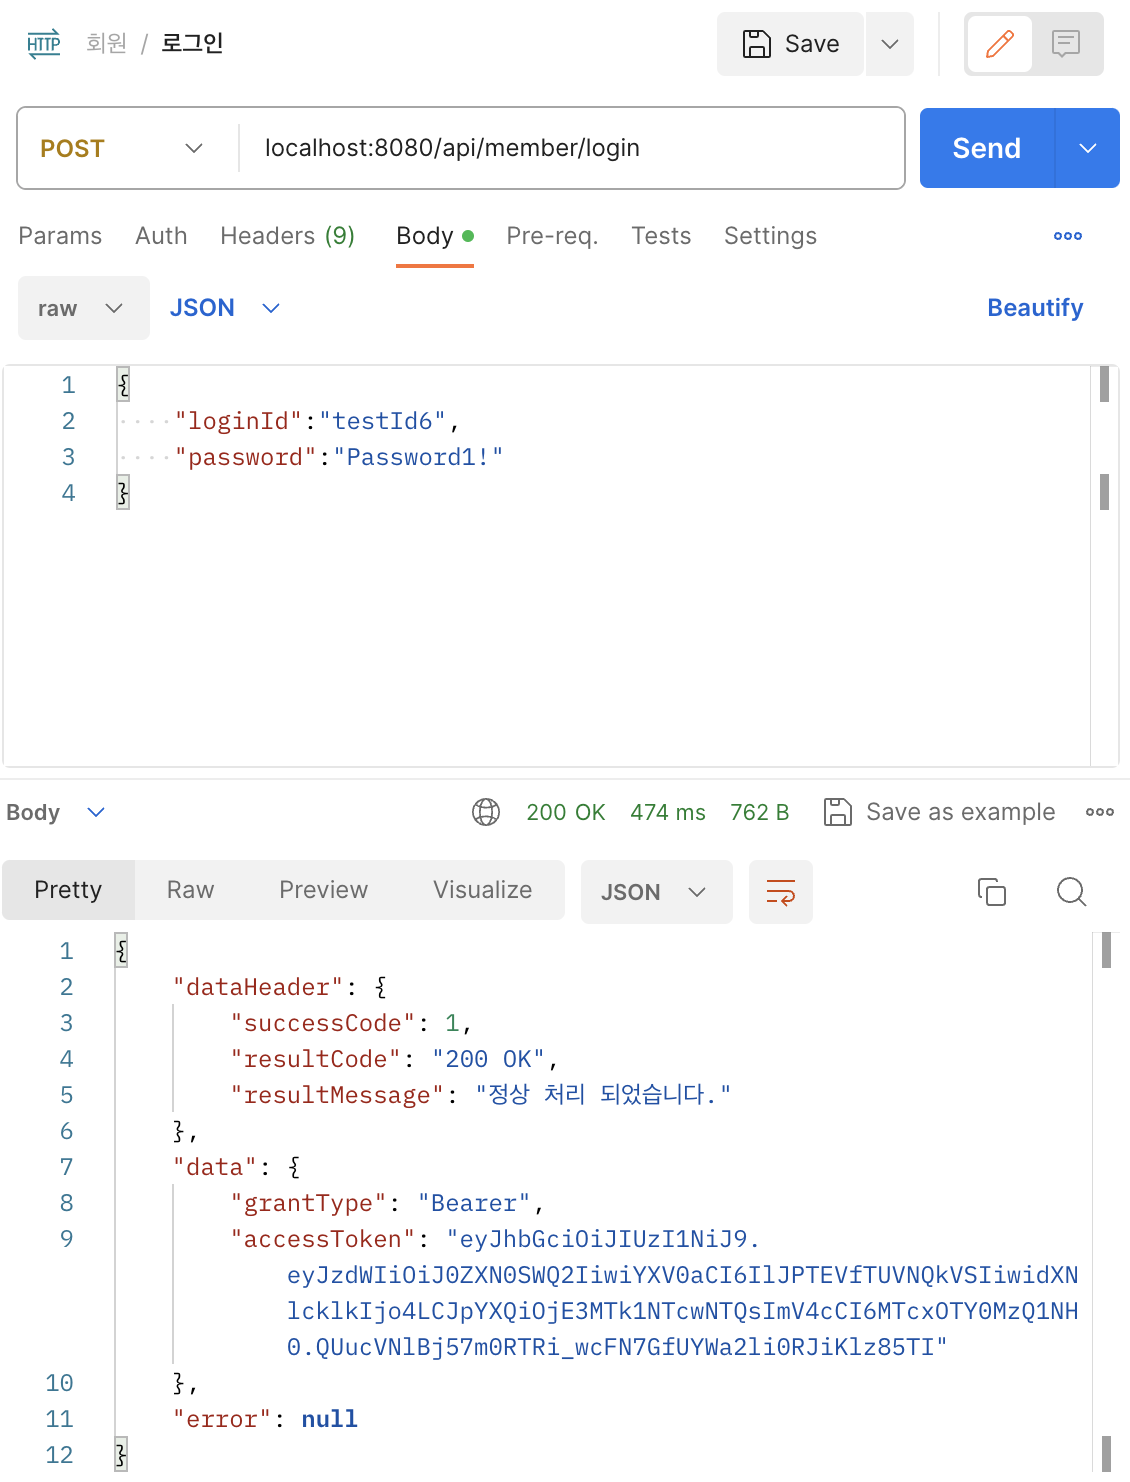Click the resultCode "200 OK" line
1130x1482 pixels.
pos(394,1059)
